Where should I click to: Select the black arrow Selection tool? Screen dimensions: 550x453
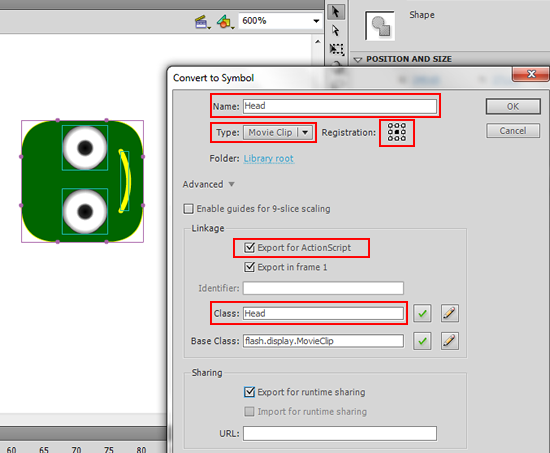click(x=336, y=12)
